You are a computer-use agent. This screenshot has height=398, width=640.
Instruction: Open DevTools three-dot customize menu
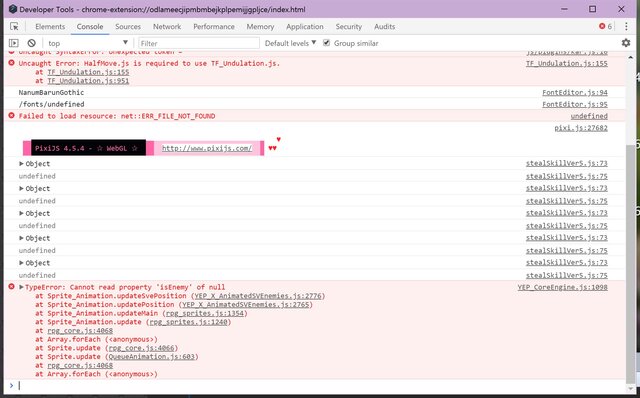click(626, 27)
